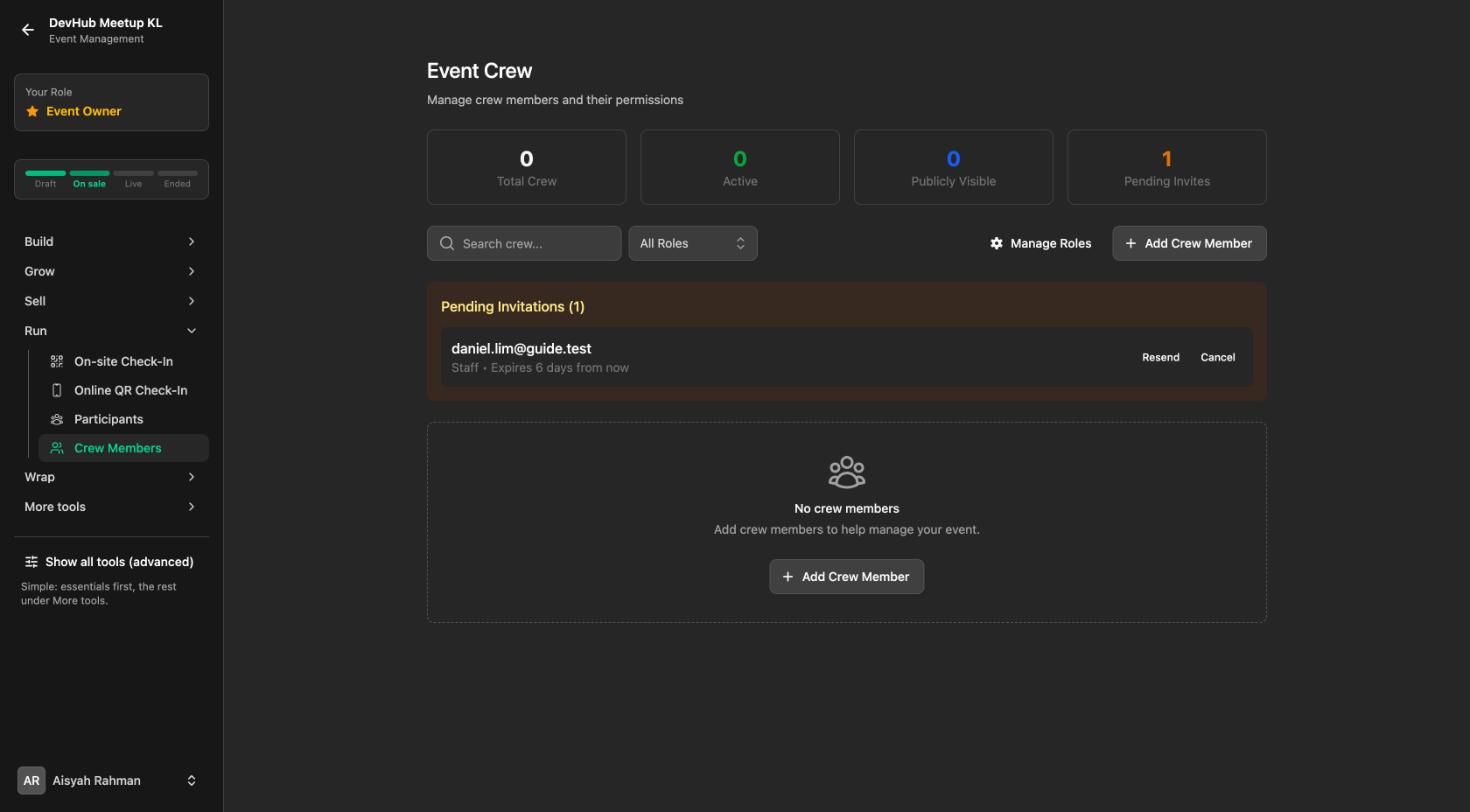The height and width of the screenshot is (812, 1470).
Task: Cancel the daniel.lim@guide.test invitation
Action: click(1218, 357)
